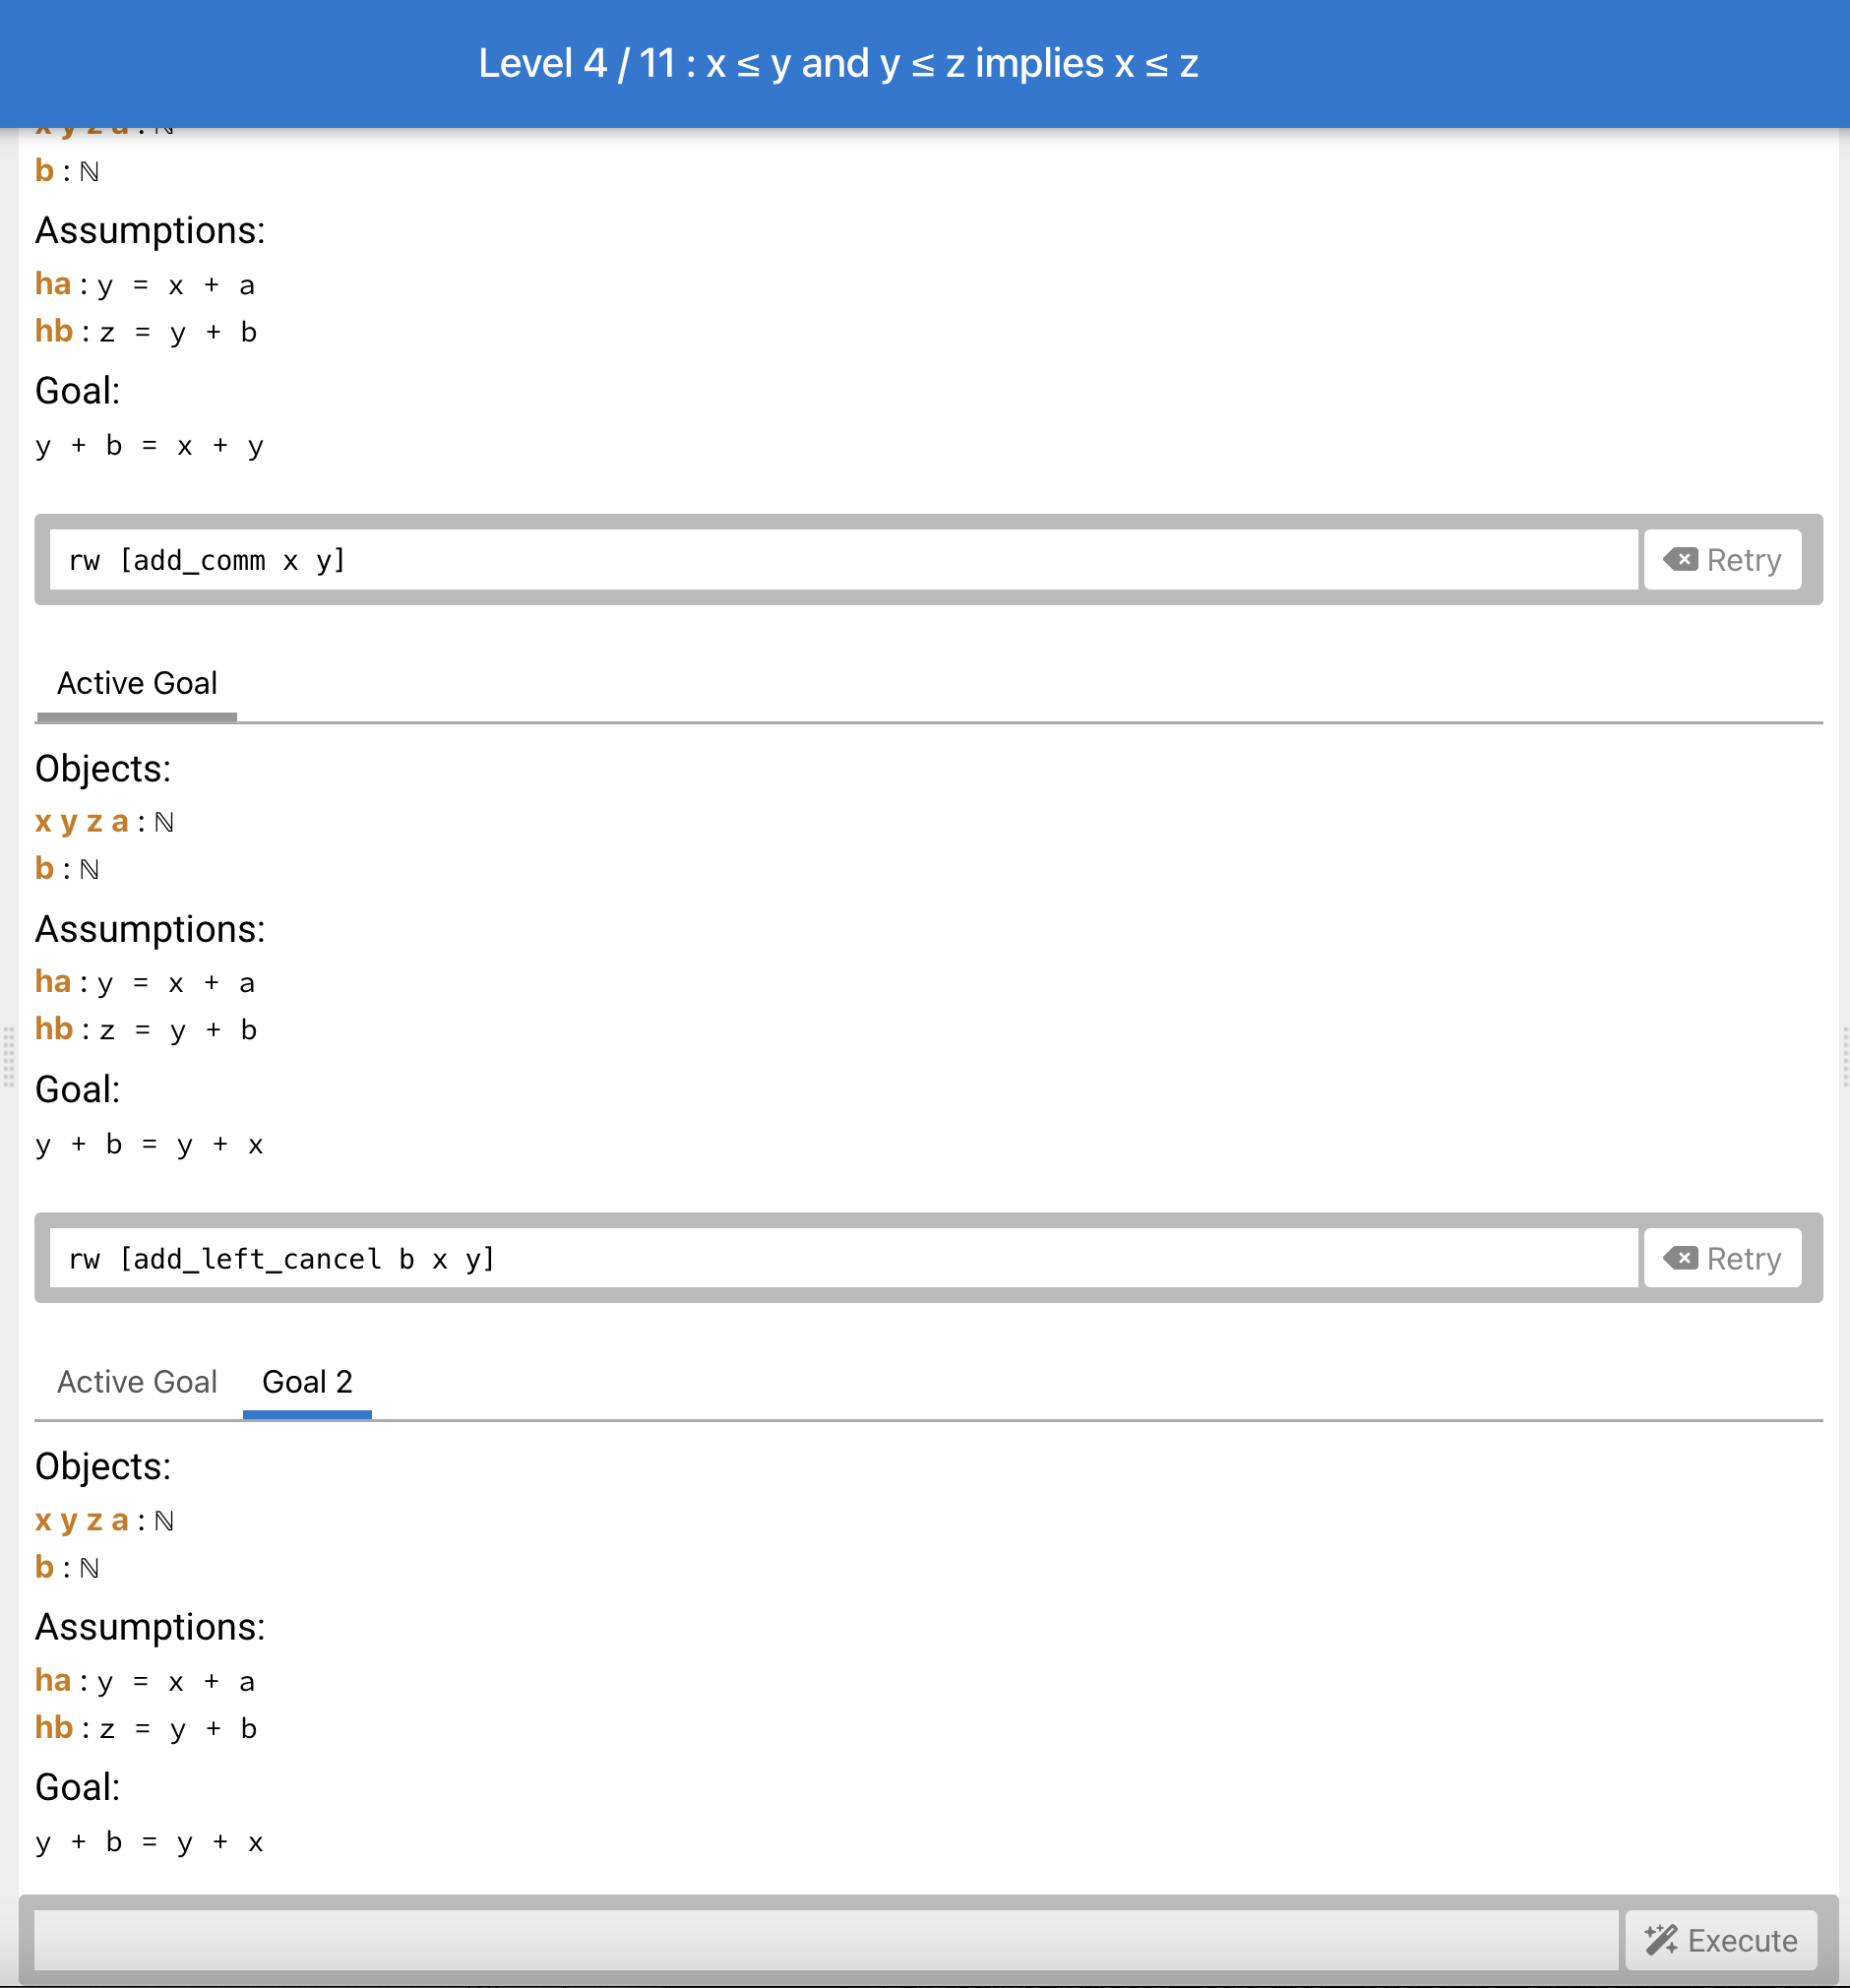
Task: Select assumption ha above goal y + b = x + y
Action: pyautogui.click(x=145, y=285)
